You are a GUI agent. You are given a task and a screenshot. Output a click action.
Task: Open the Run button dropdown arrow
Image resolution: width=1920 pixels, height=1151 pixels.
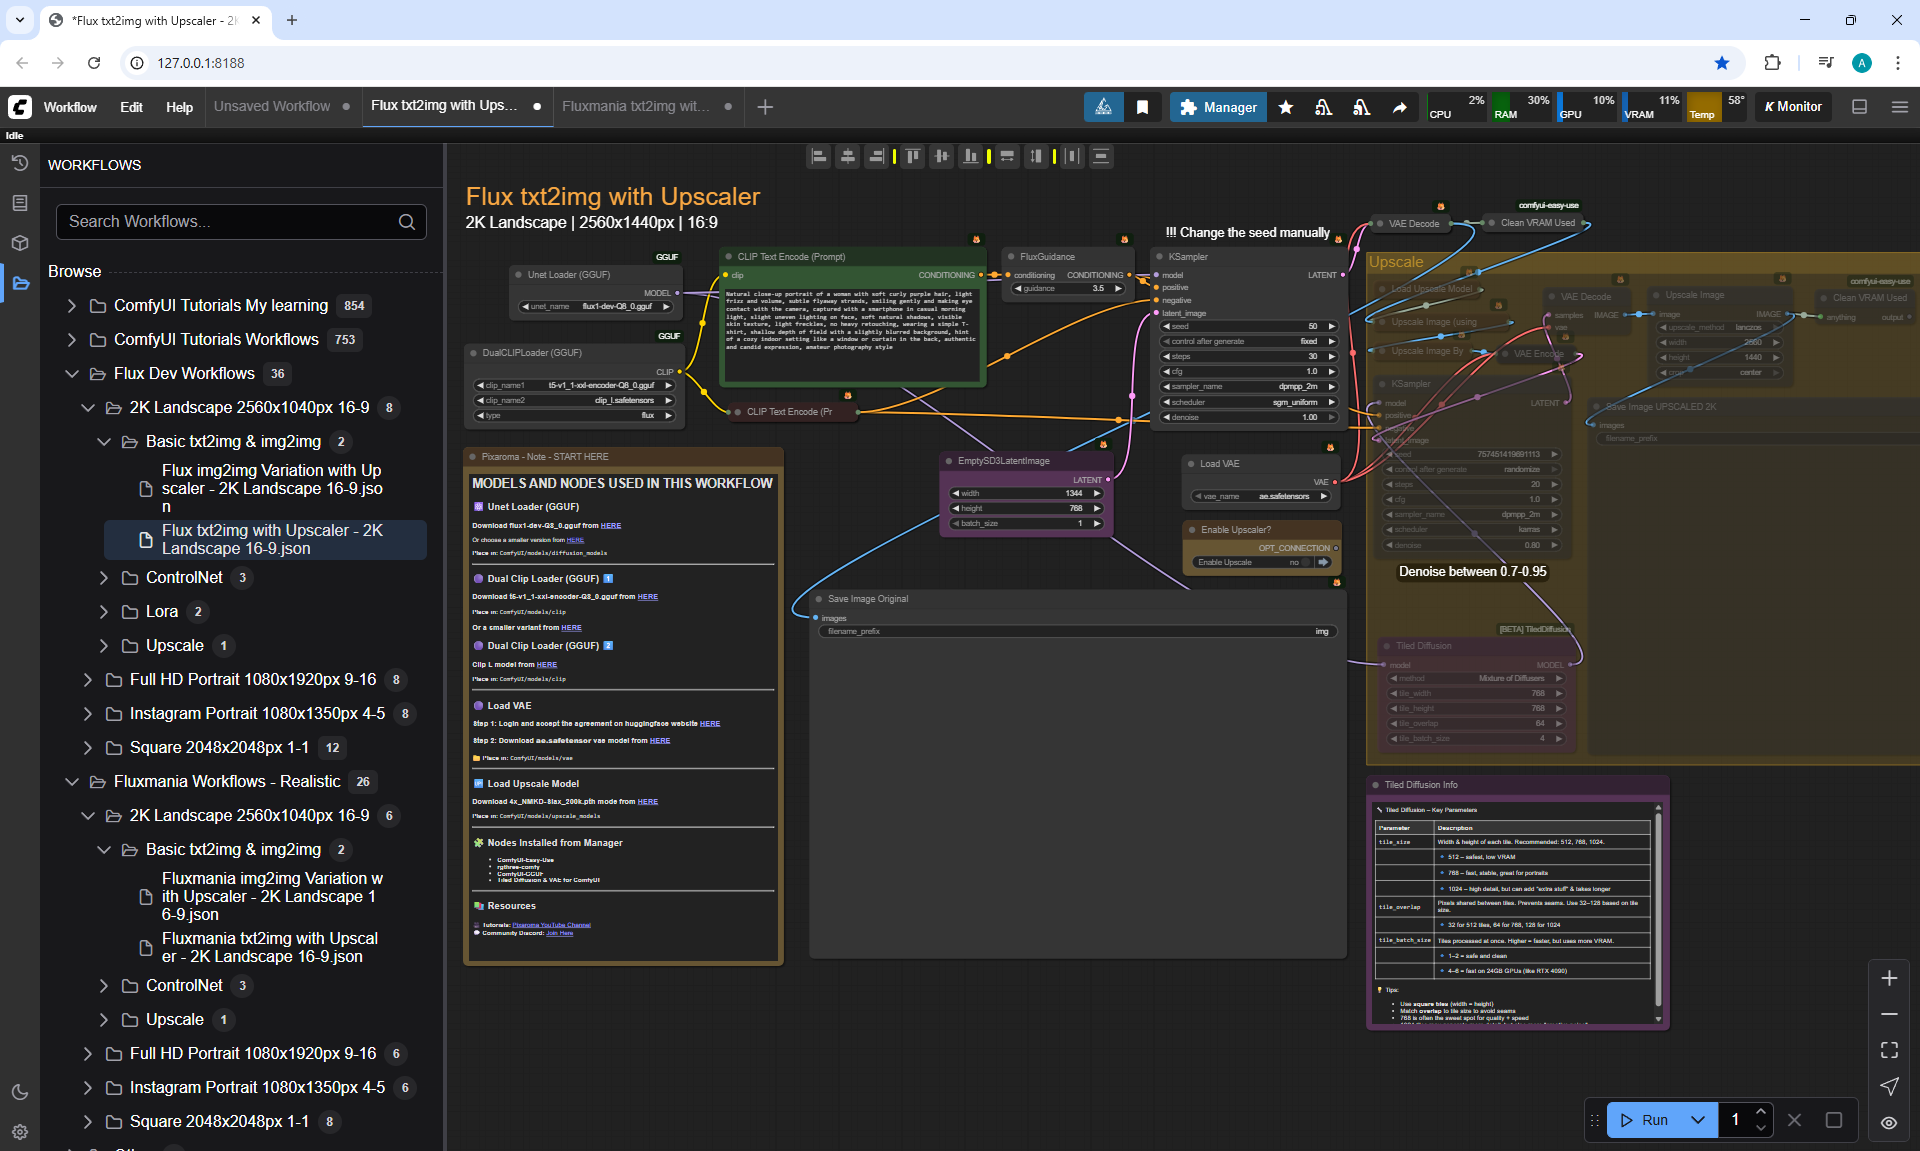coord(1698,1120)
